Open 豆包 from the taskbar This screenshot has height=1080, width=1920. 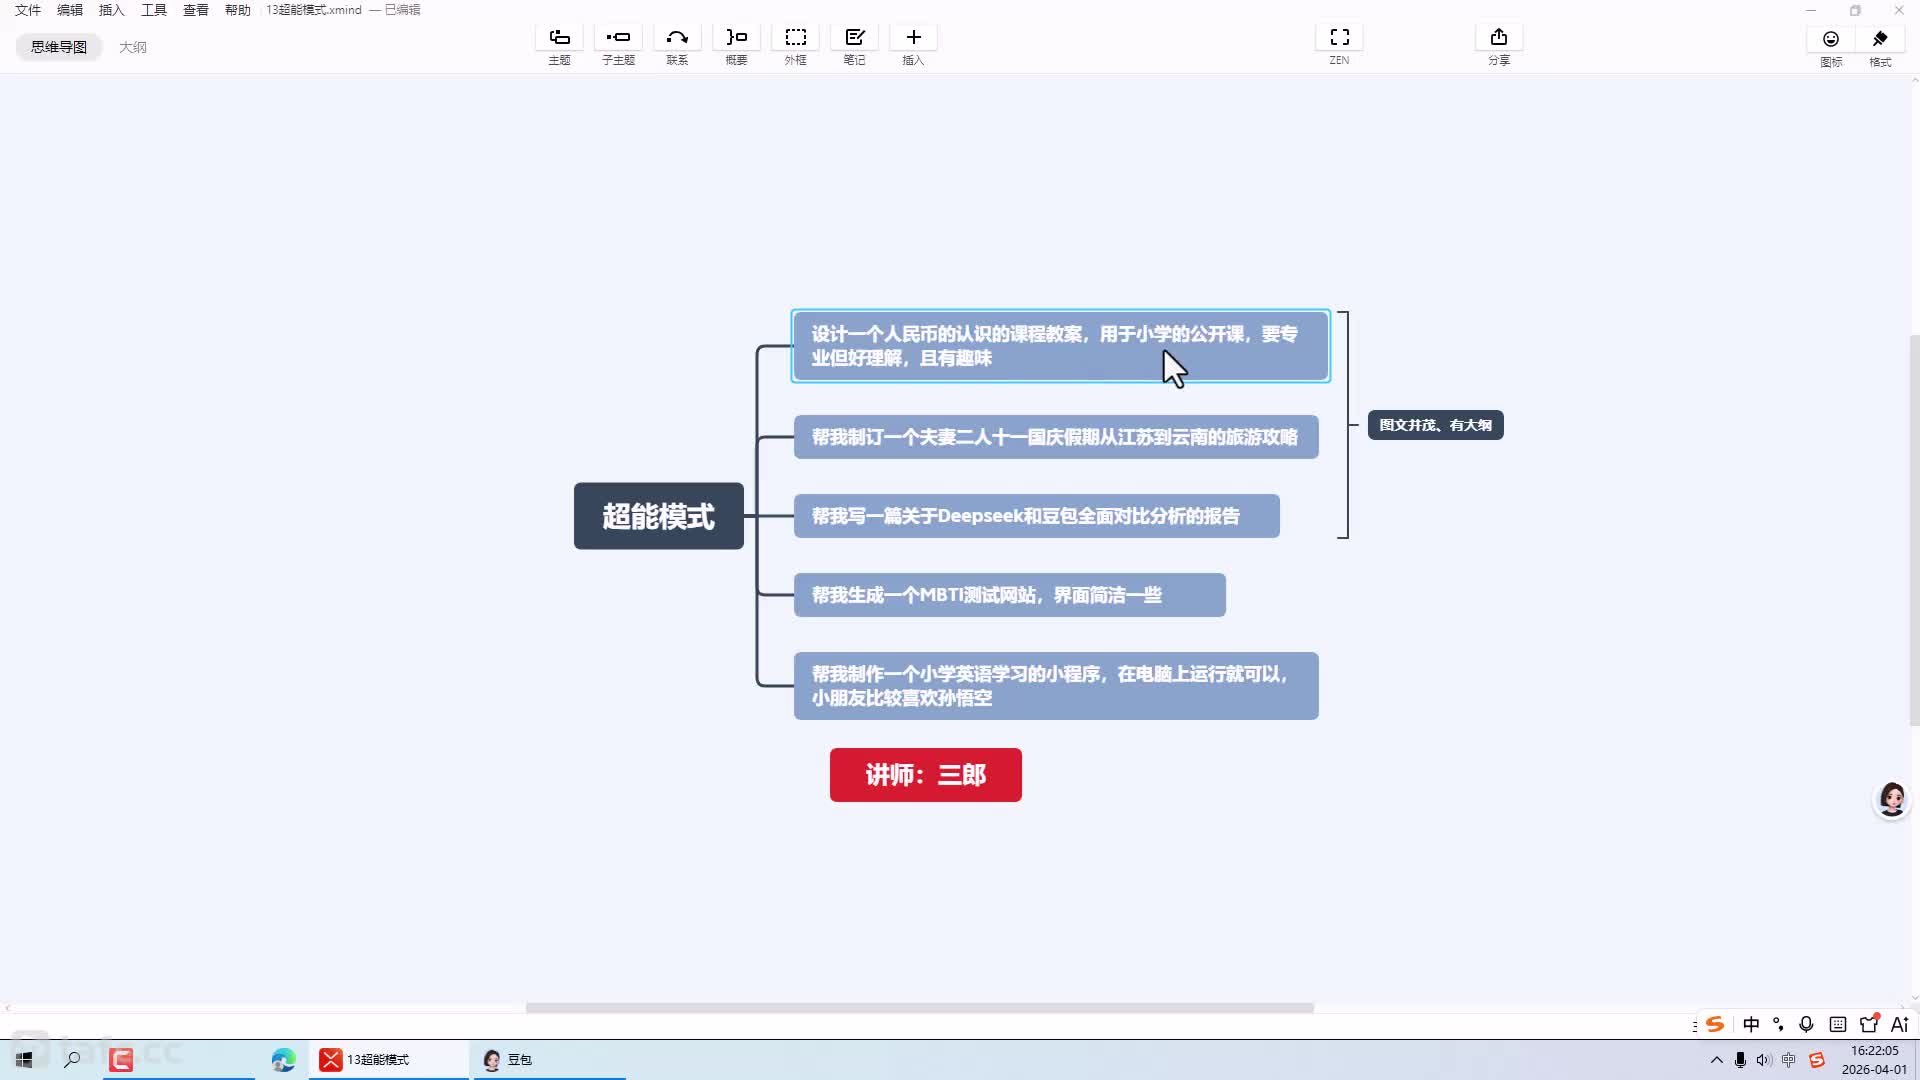(510, 1060)
